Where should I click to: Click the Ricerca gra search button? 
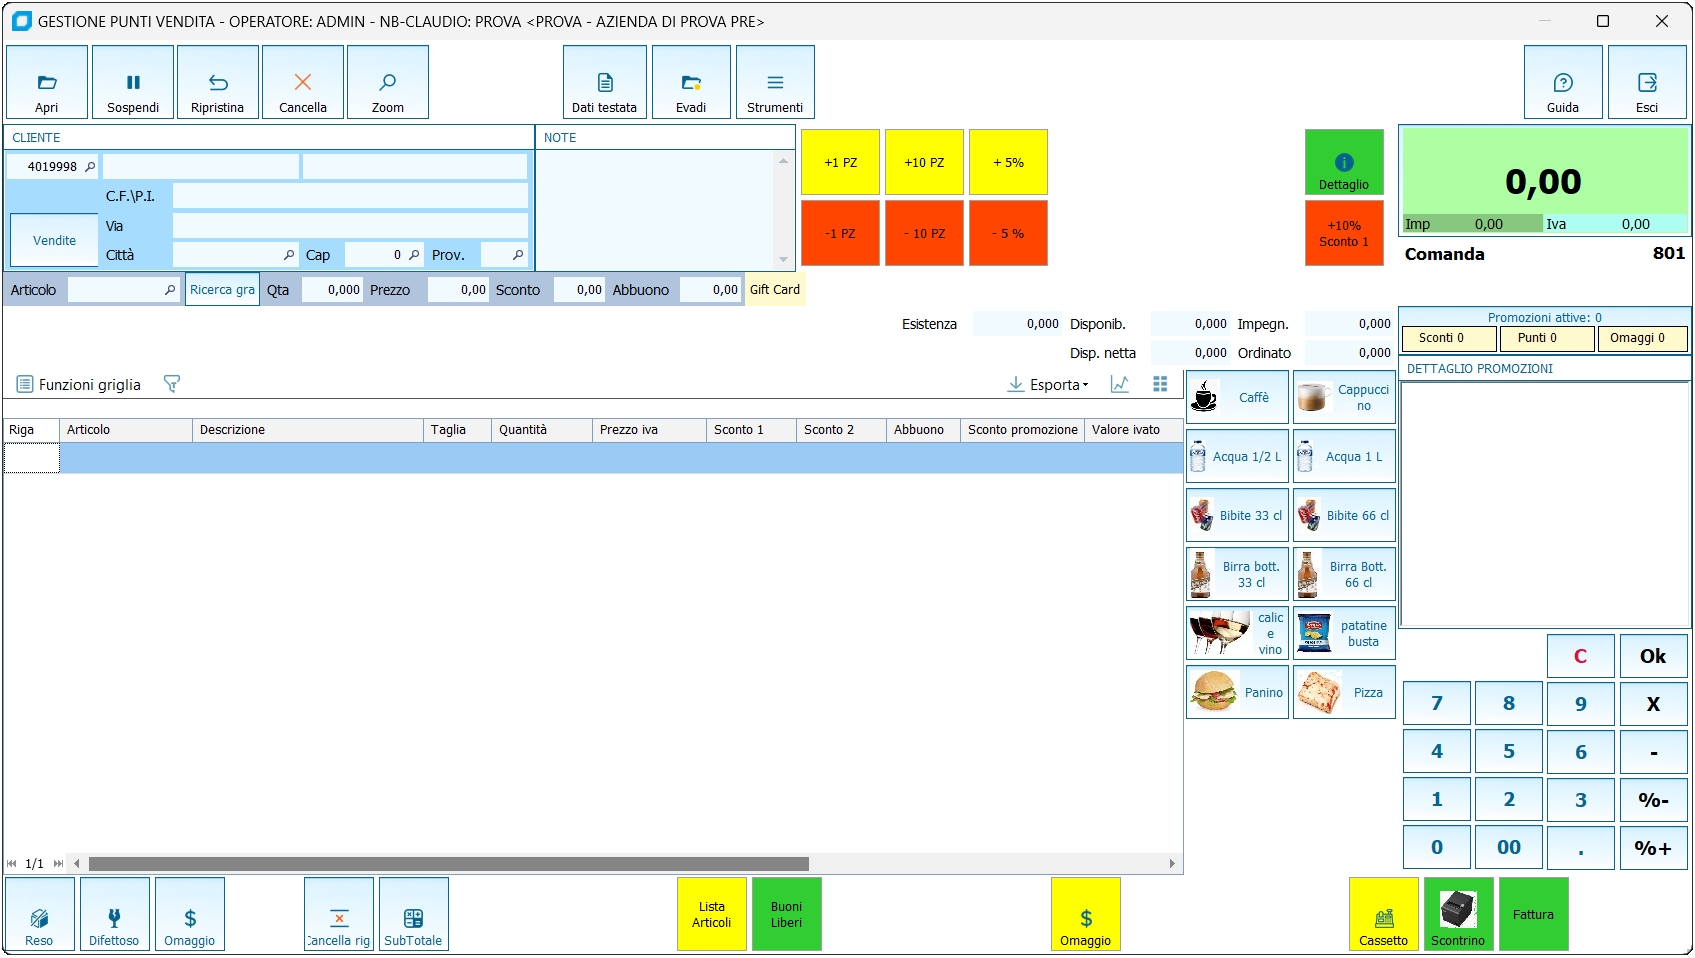tap(222, 290)
